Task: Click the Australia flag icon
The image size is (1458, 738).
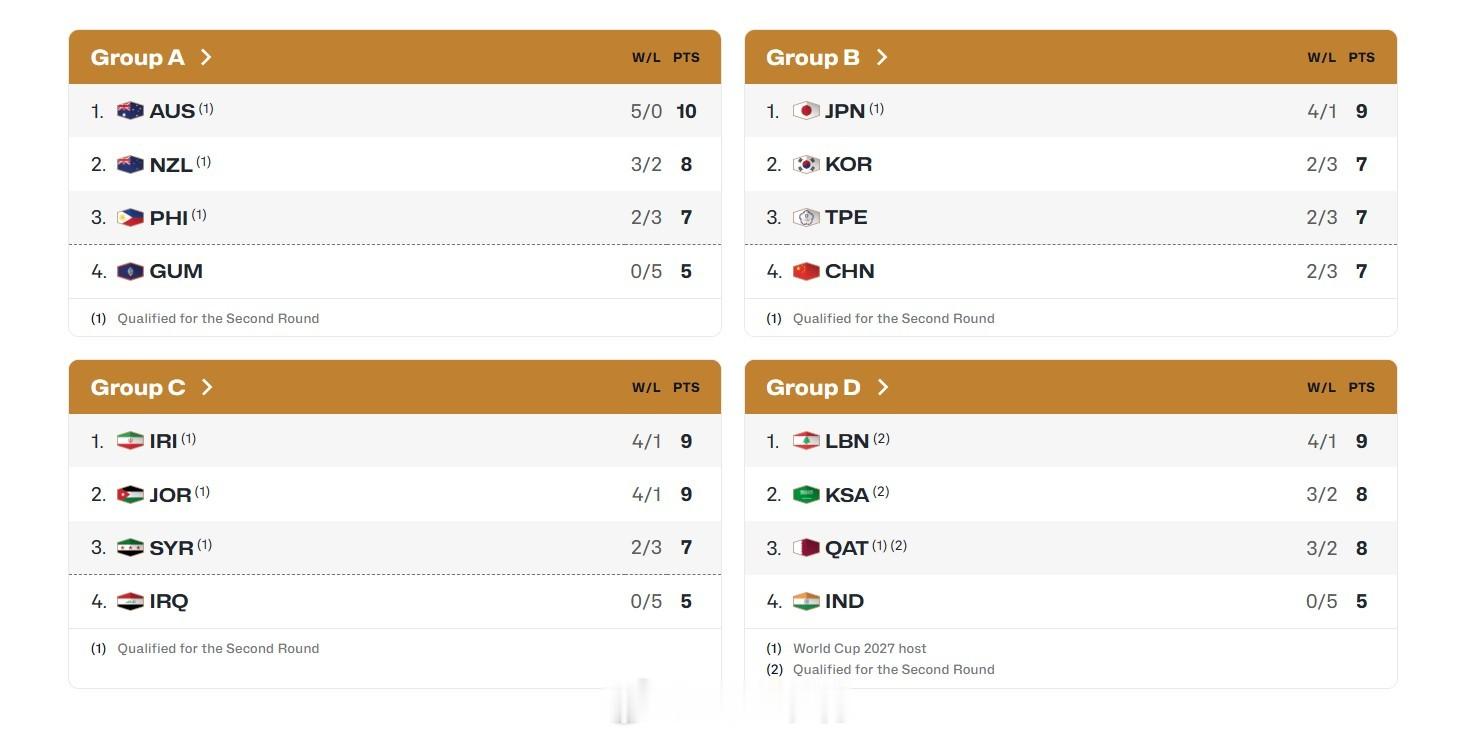Action: [x=130, y=111]
